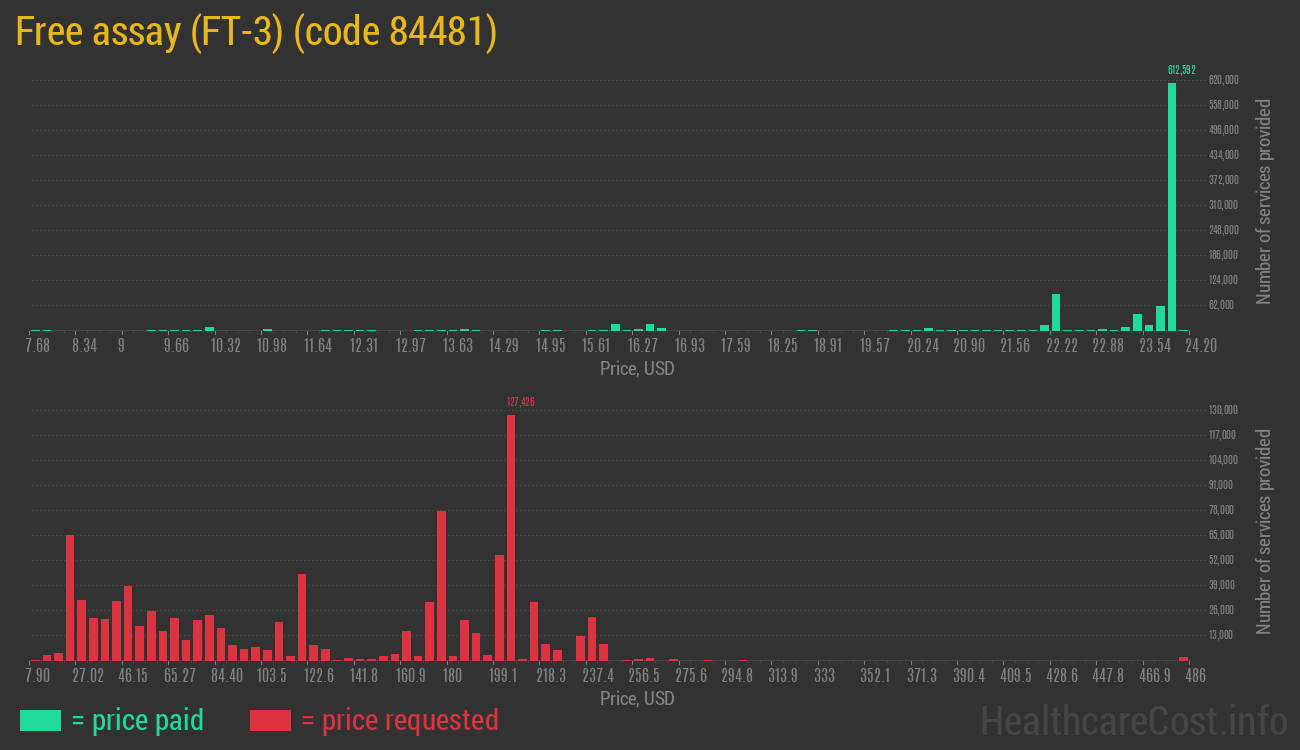
Task: Click the upper chart's "Price, USD" axis label
Action: (637, 369)
